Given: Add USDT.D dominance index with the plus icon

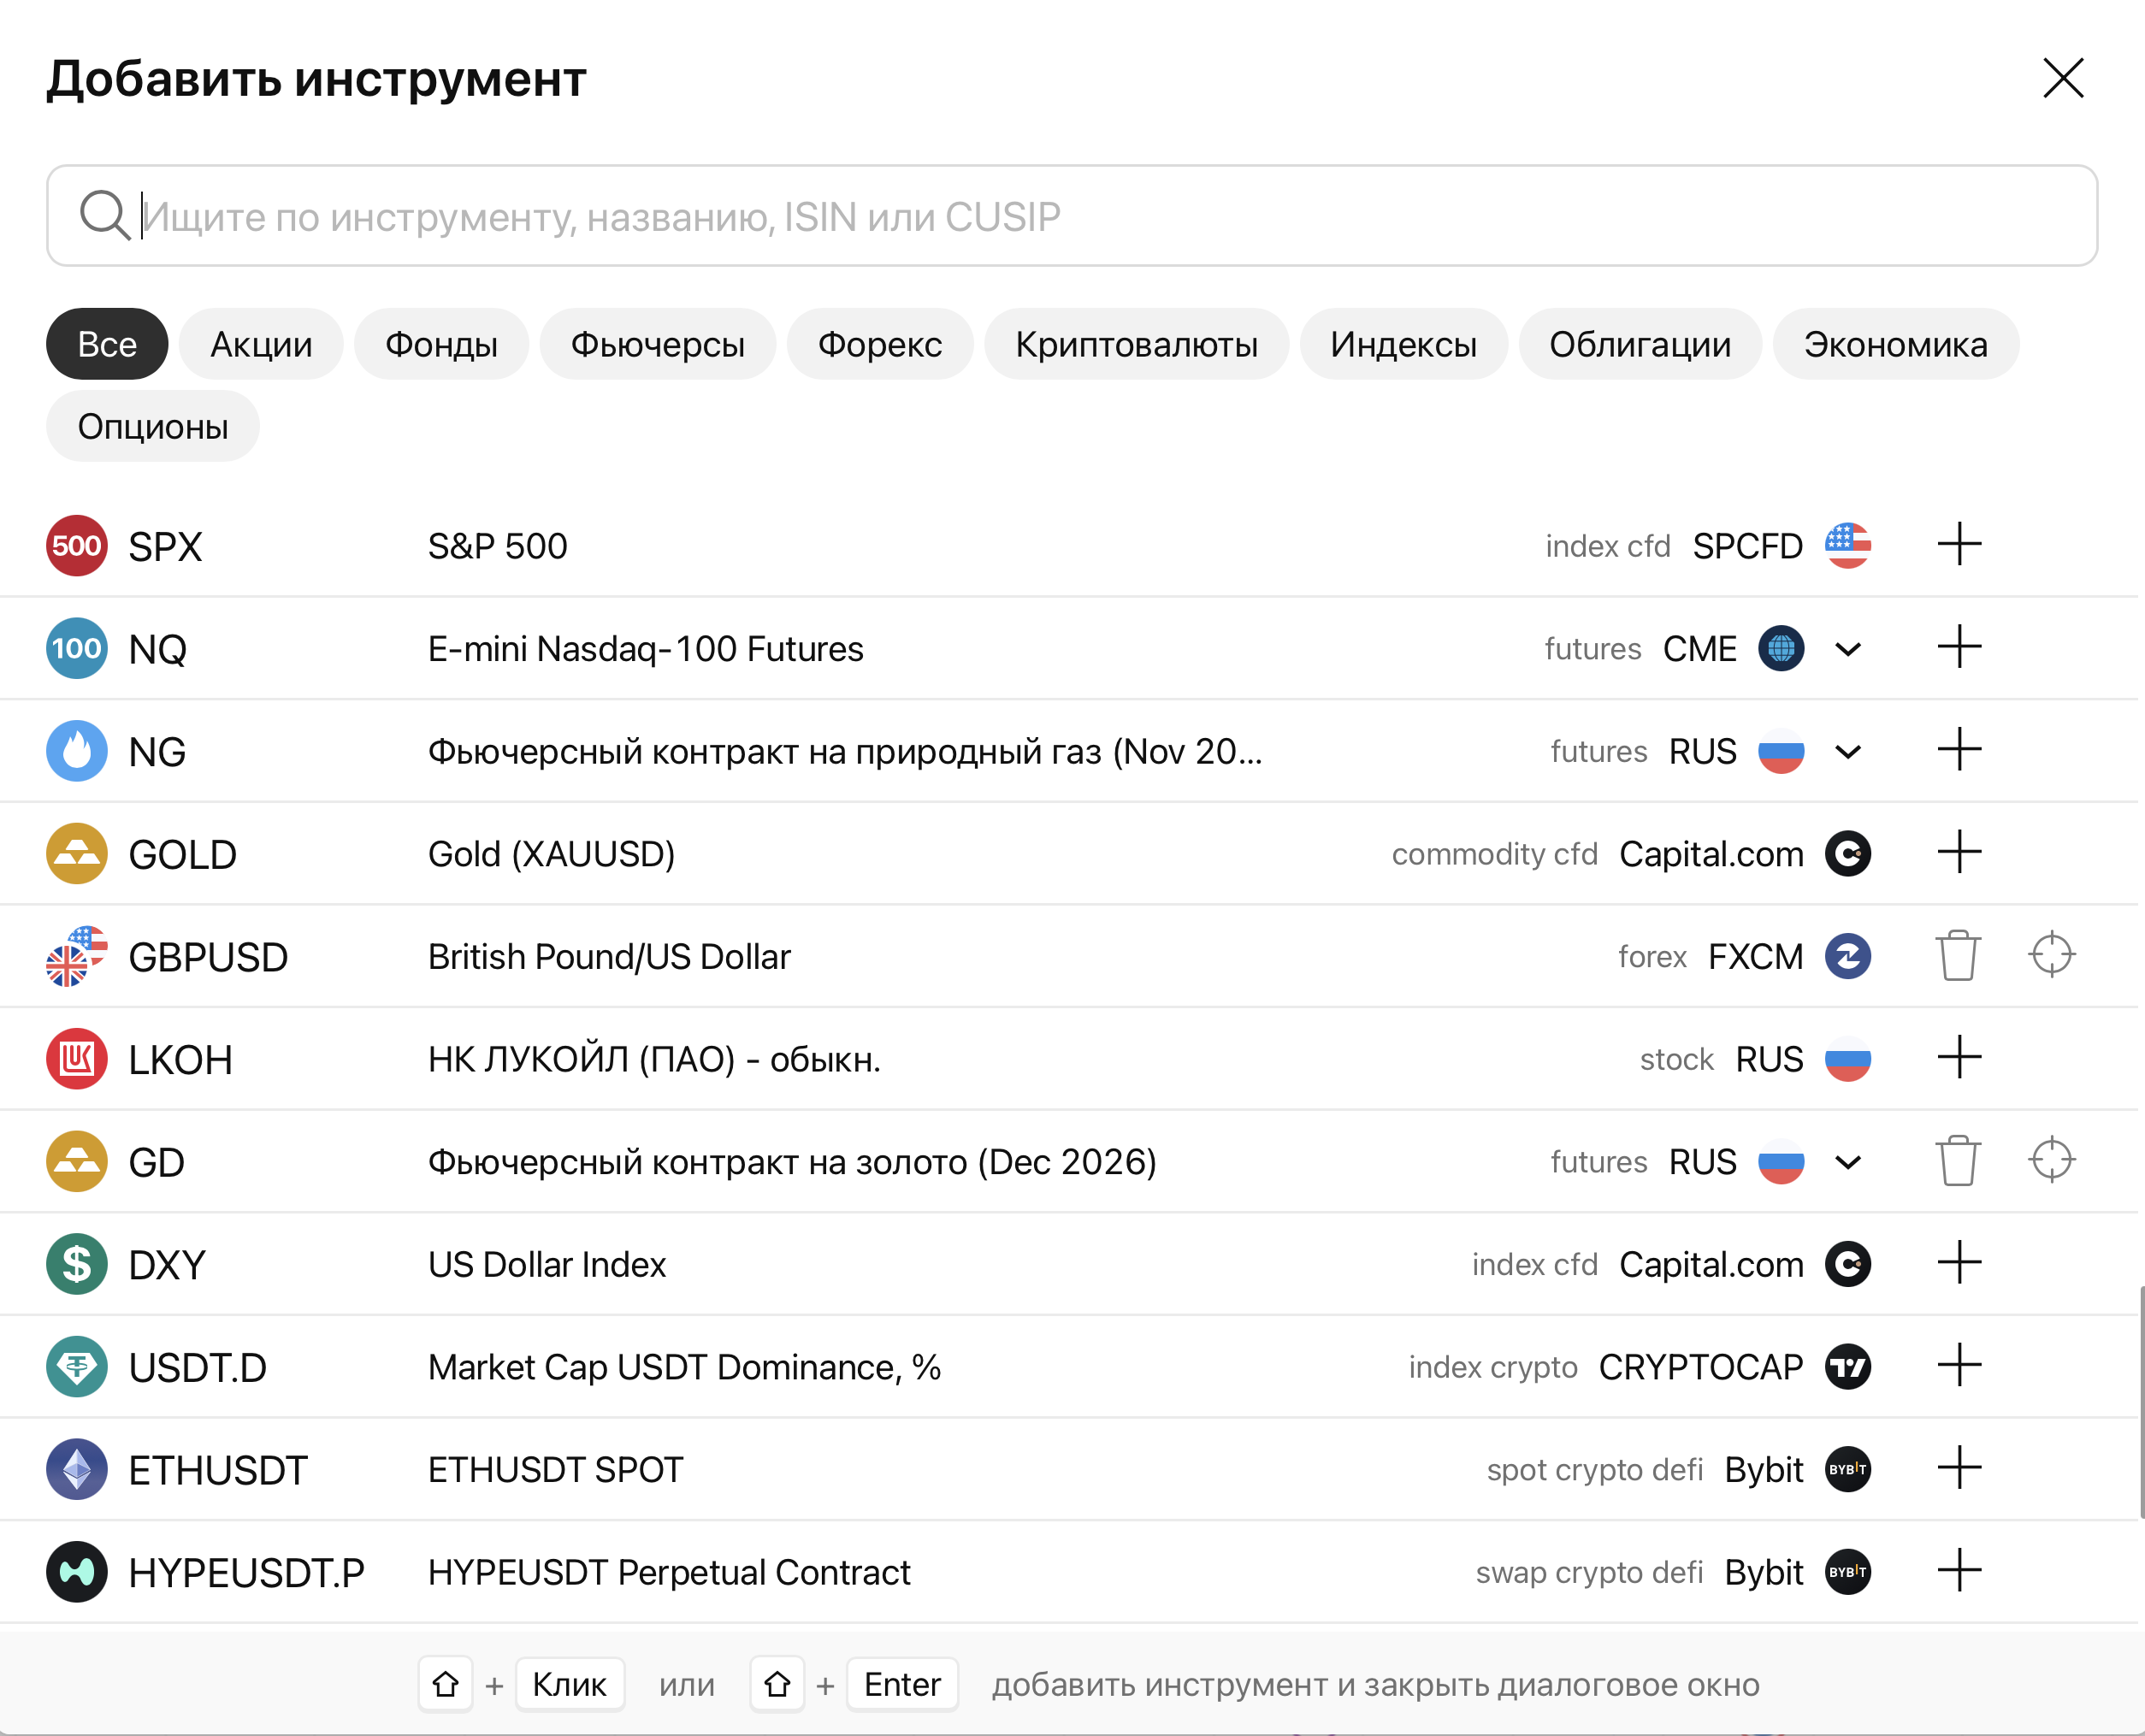Looking at the screenshot, I should pyautogui.click(x=1958, y=1366).
